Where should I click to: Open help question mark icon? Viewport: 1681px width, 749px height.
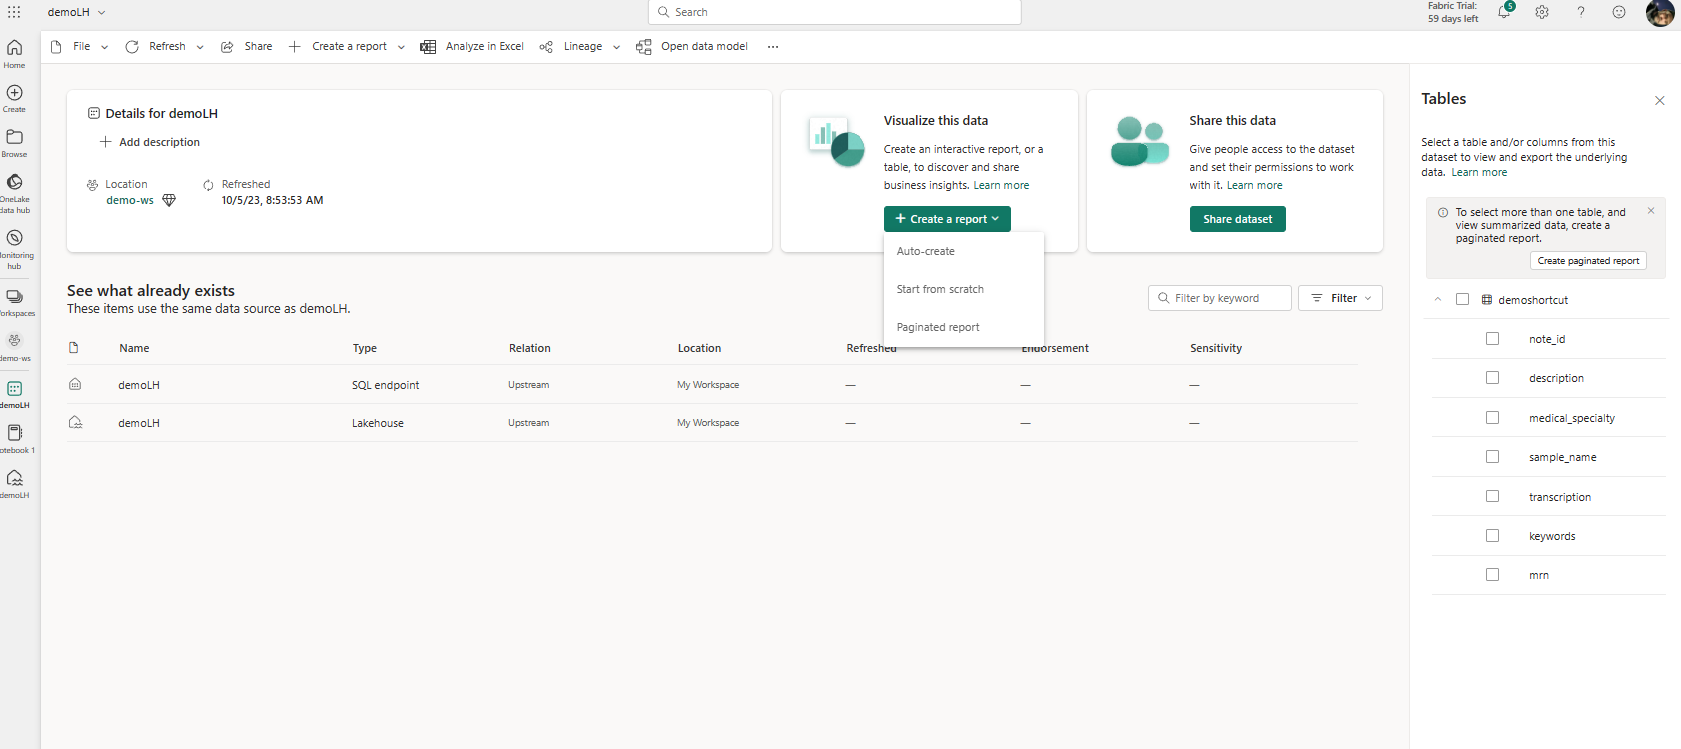click(1581, 12)
